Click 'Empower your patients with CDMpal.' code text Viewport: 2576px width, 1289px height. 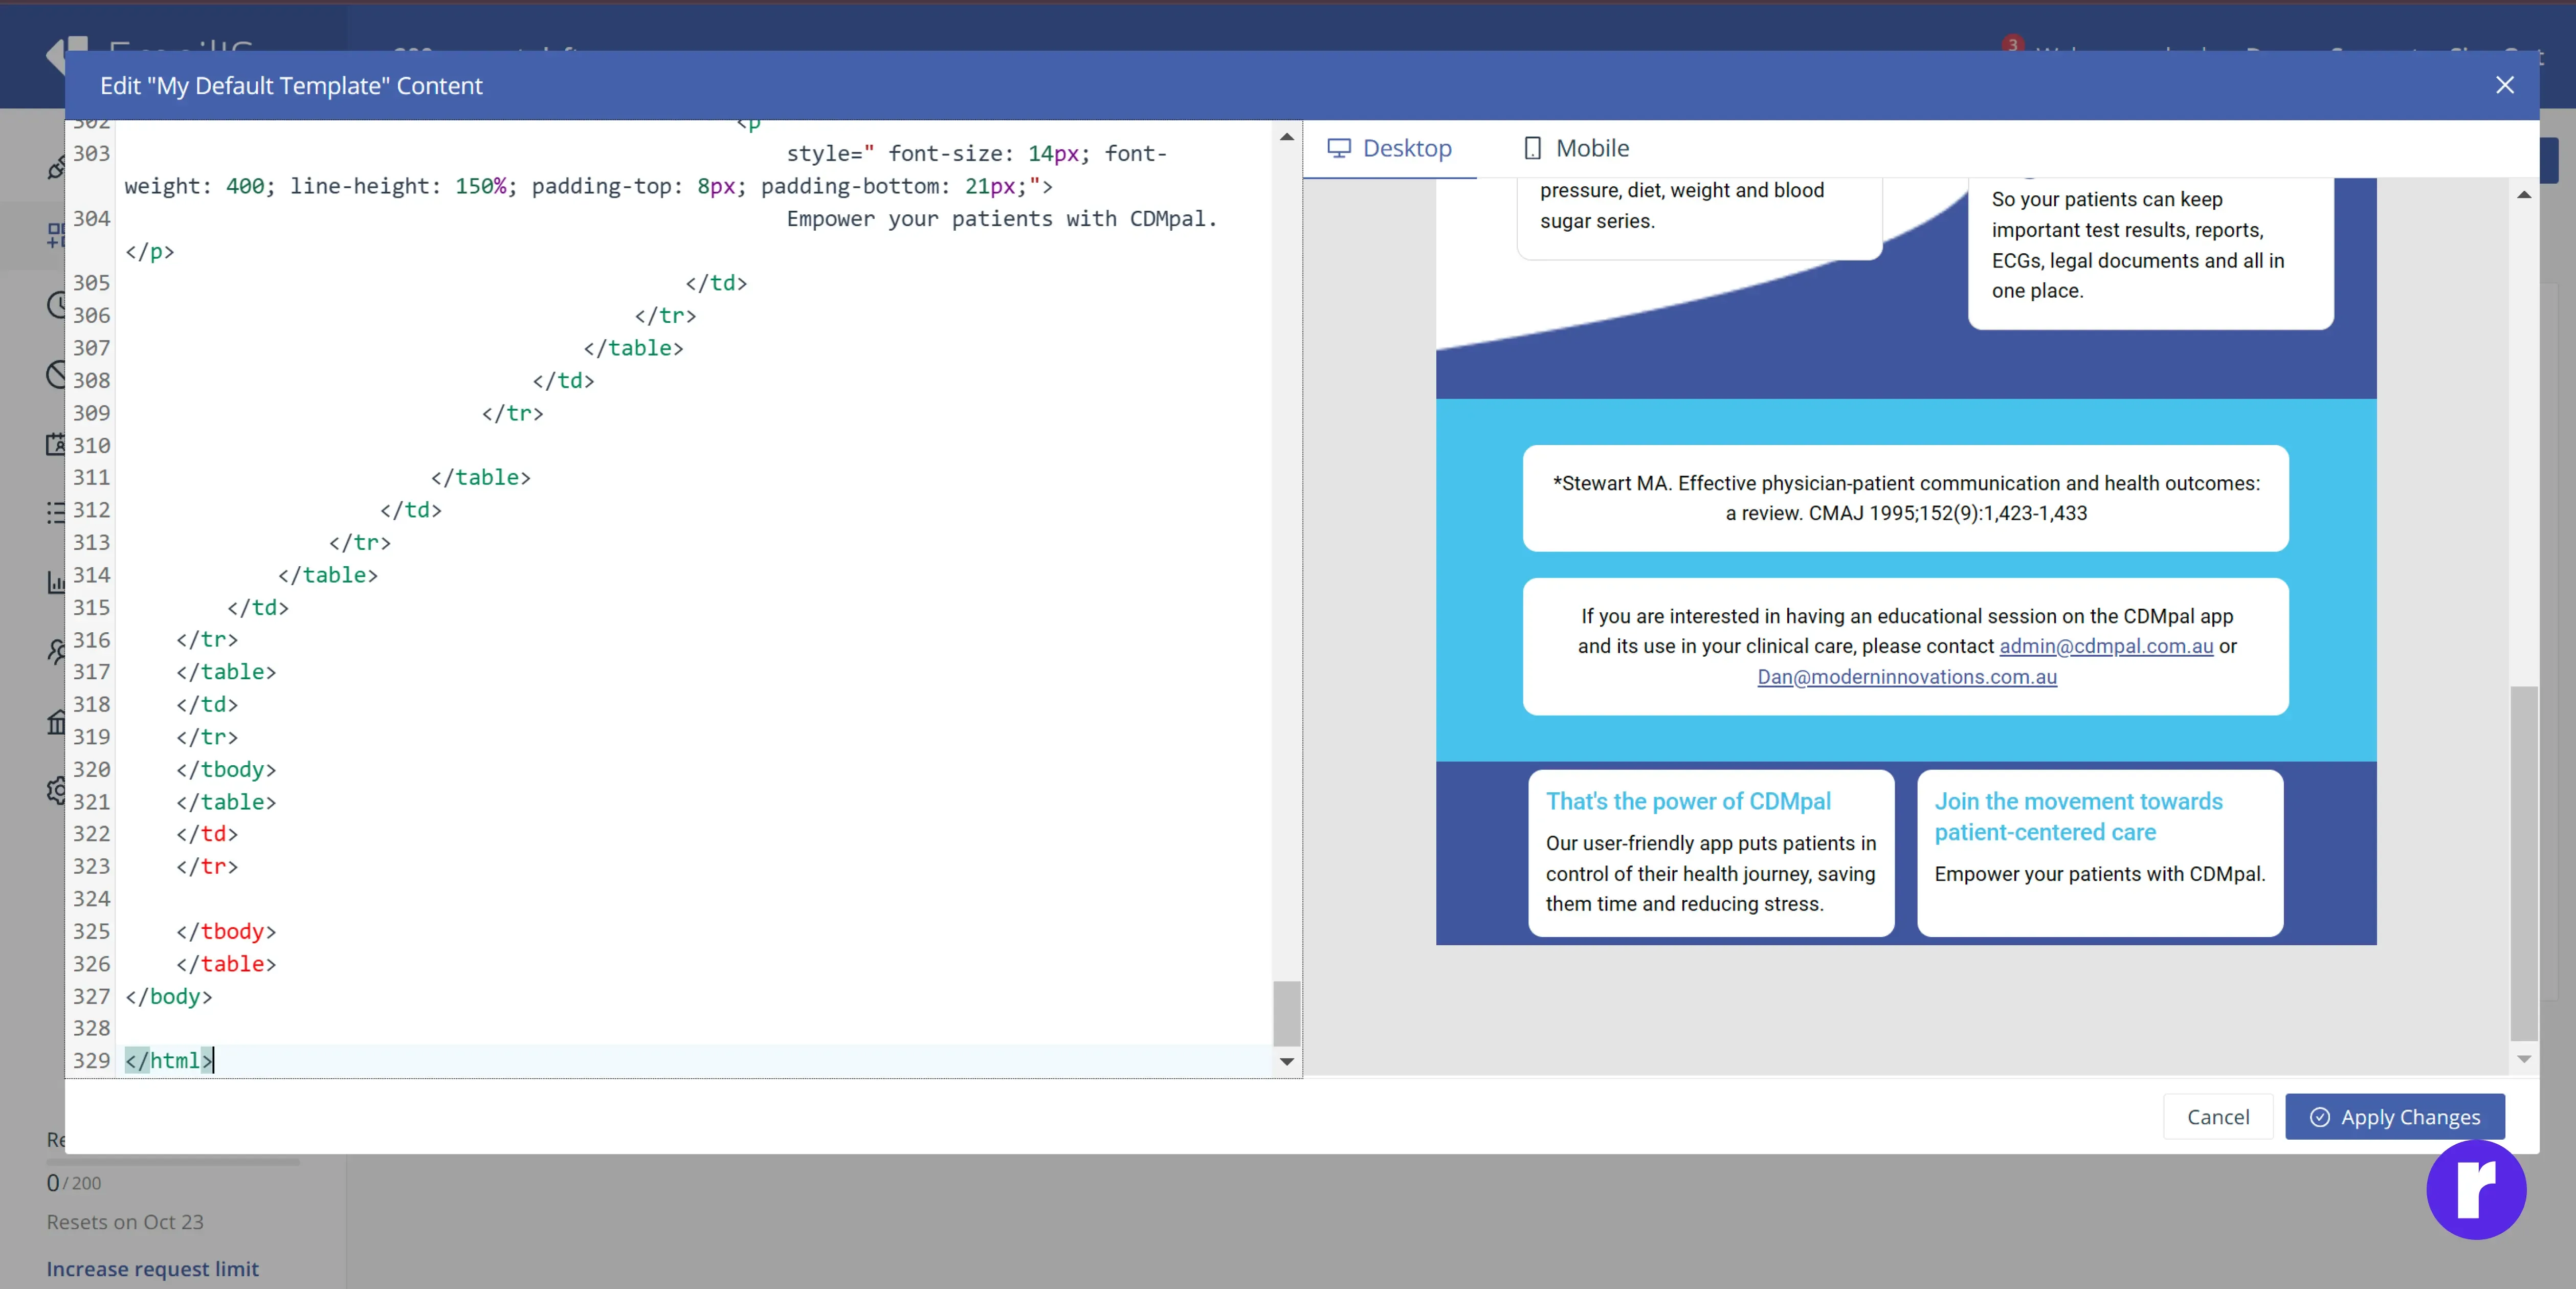pos(1001,218)
